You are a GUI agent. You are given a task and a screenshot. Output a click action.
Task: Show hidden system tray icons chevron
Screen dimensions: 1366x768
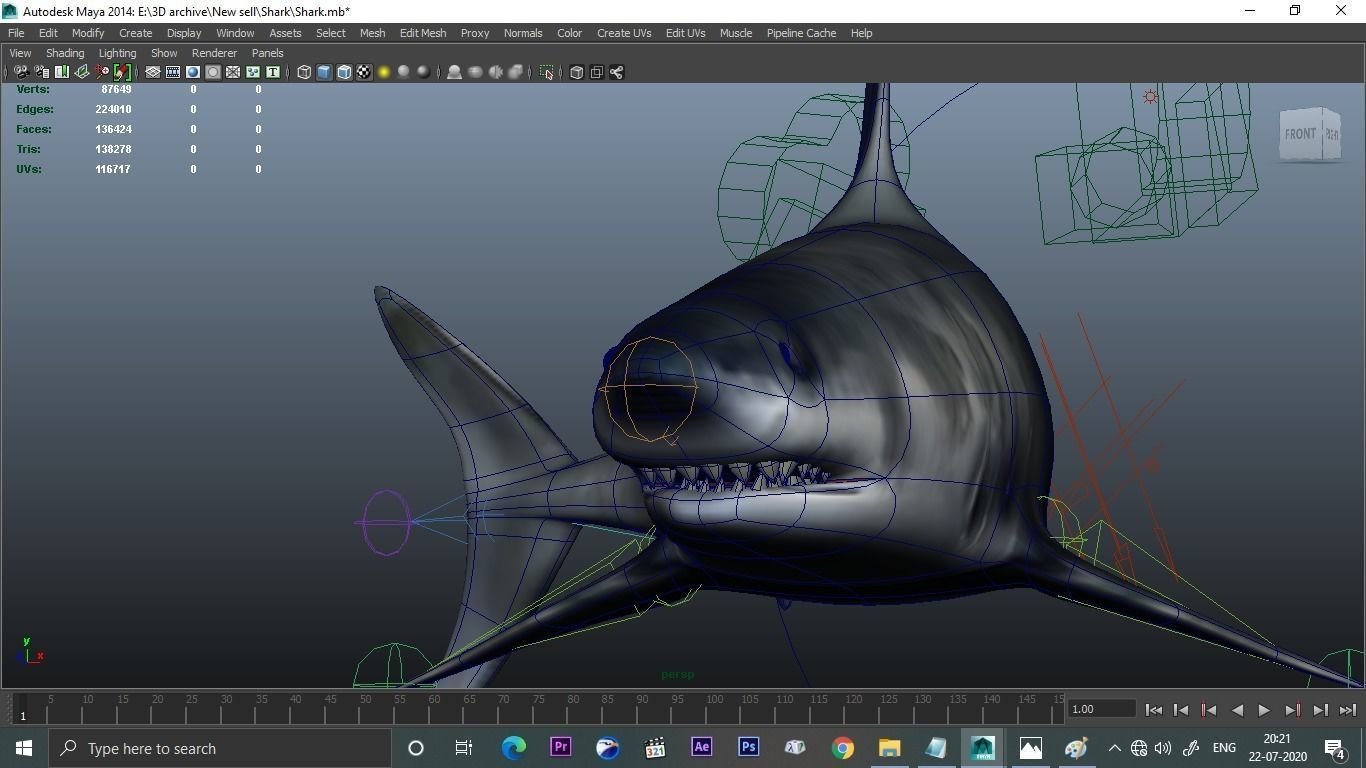(x=1114, y=748)
